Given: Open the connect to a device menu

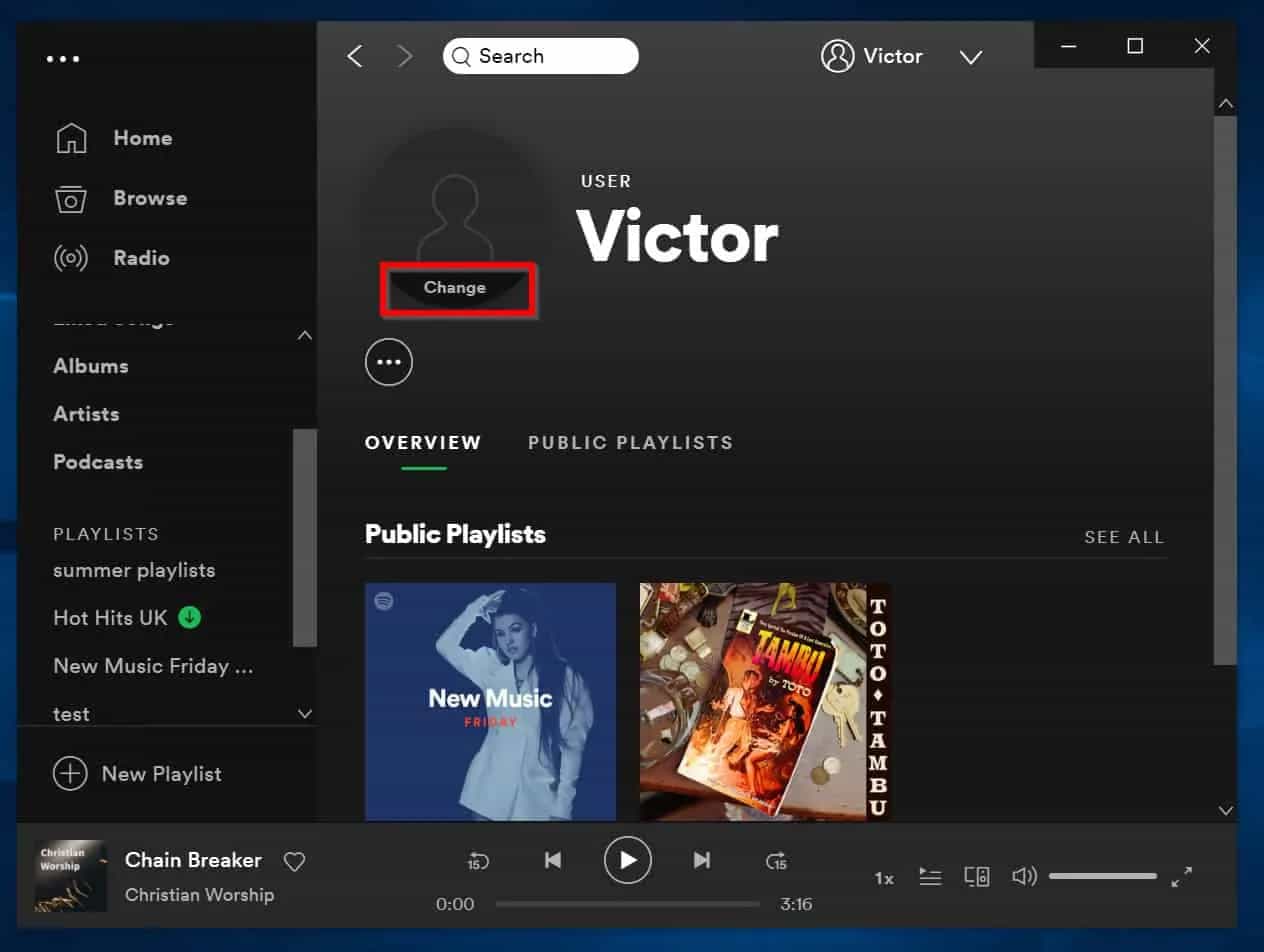Looking at the screenshot, I should 977,877.
